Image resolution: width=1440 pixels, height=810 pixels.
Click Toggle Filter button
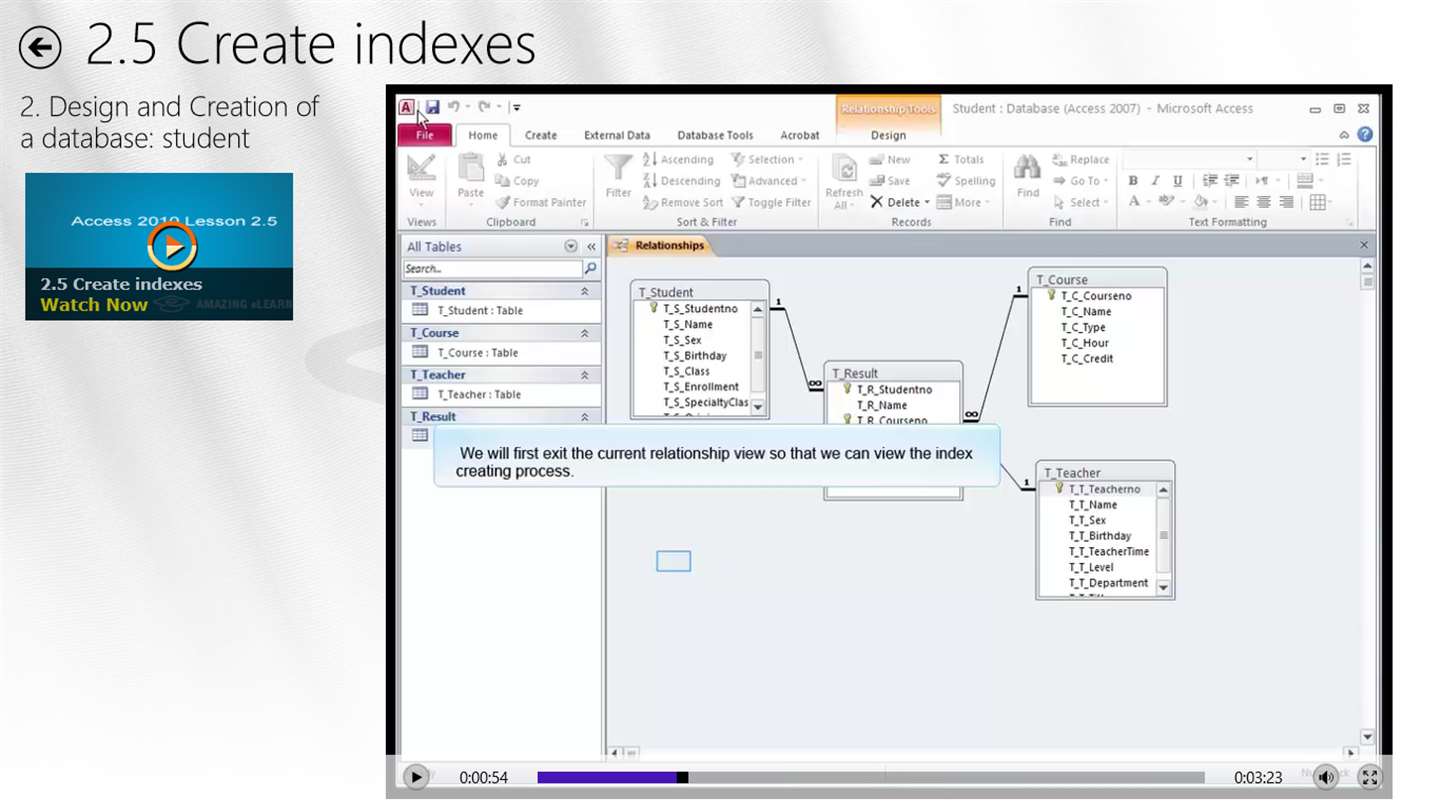click(x=771, y=202)
